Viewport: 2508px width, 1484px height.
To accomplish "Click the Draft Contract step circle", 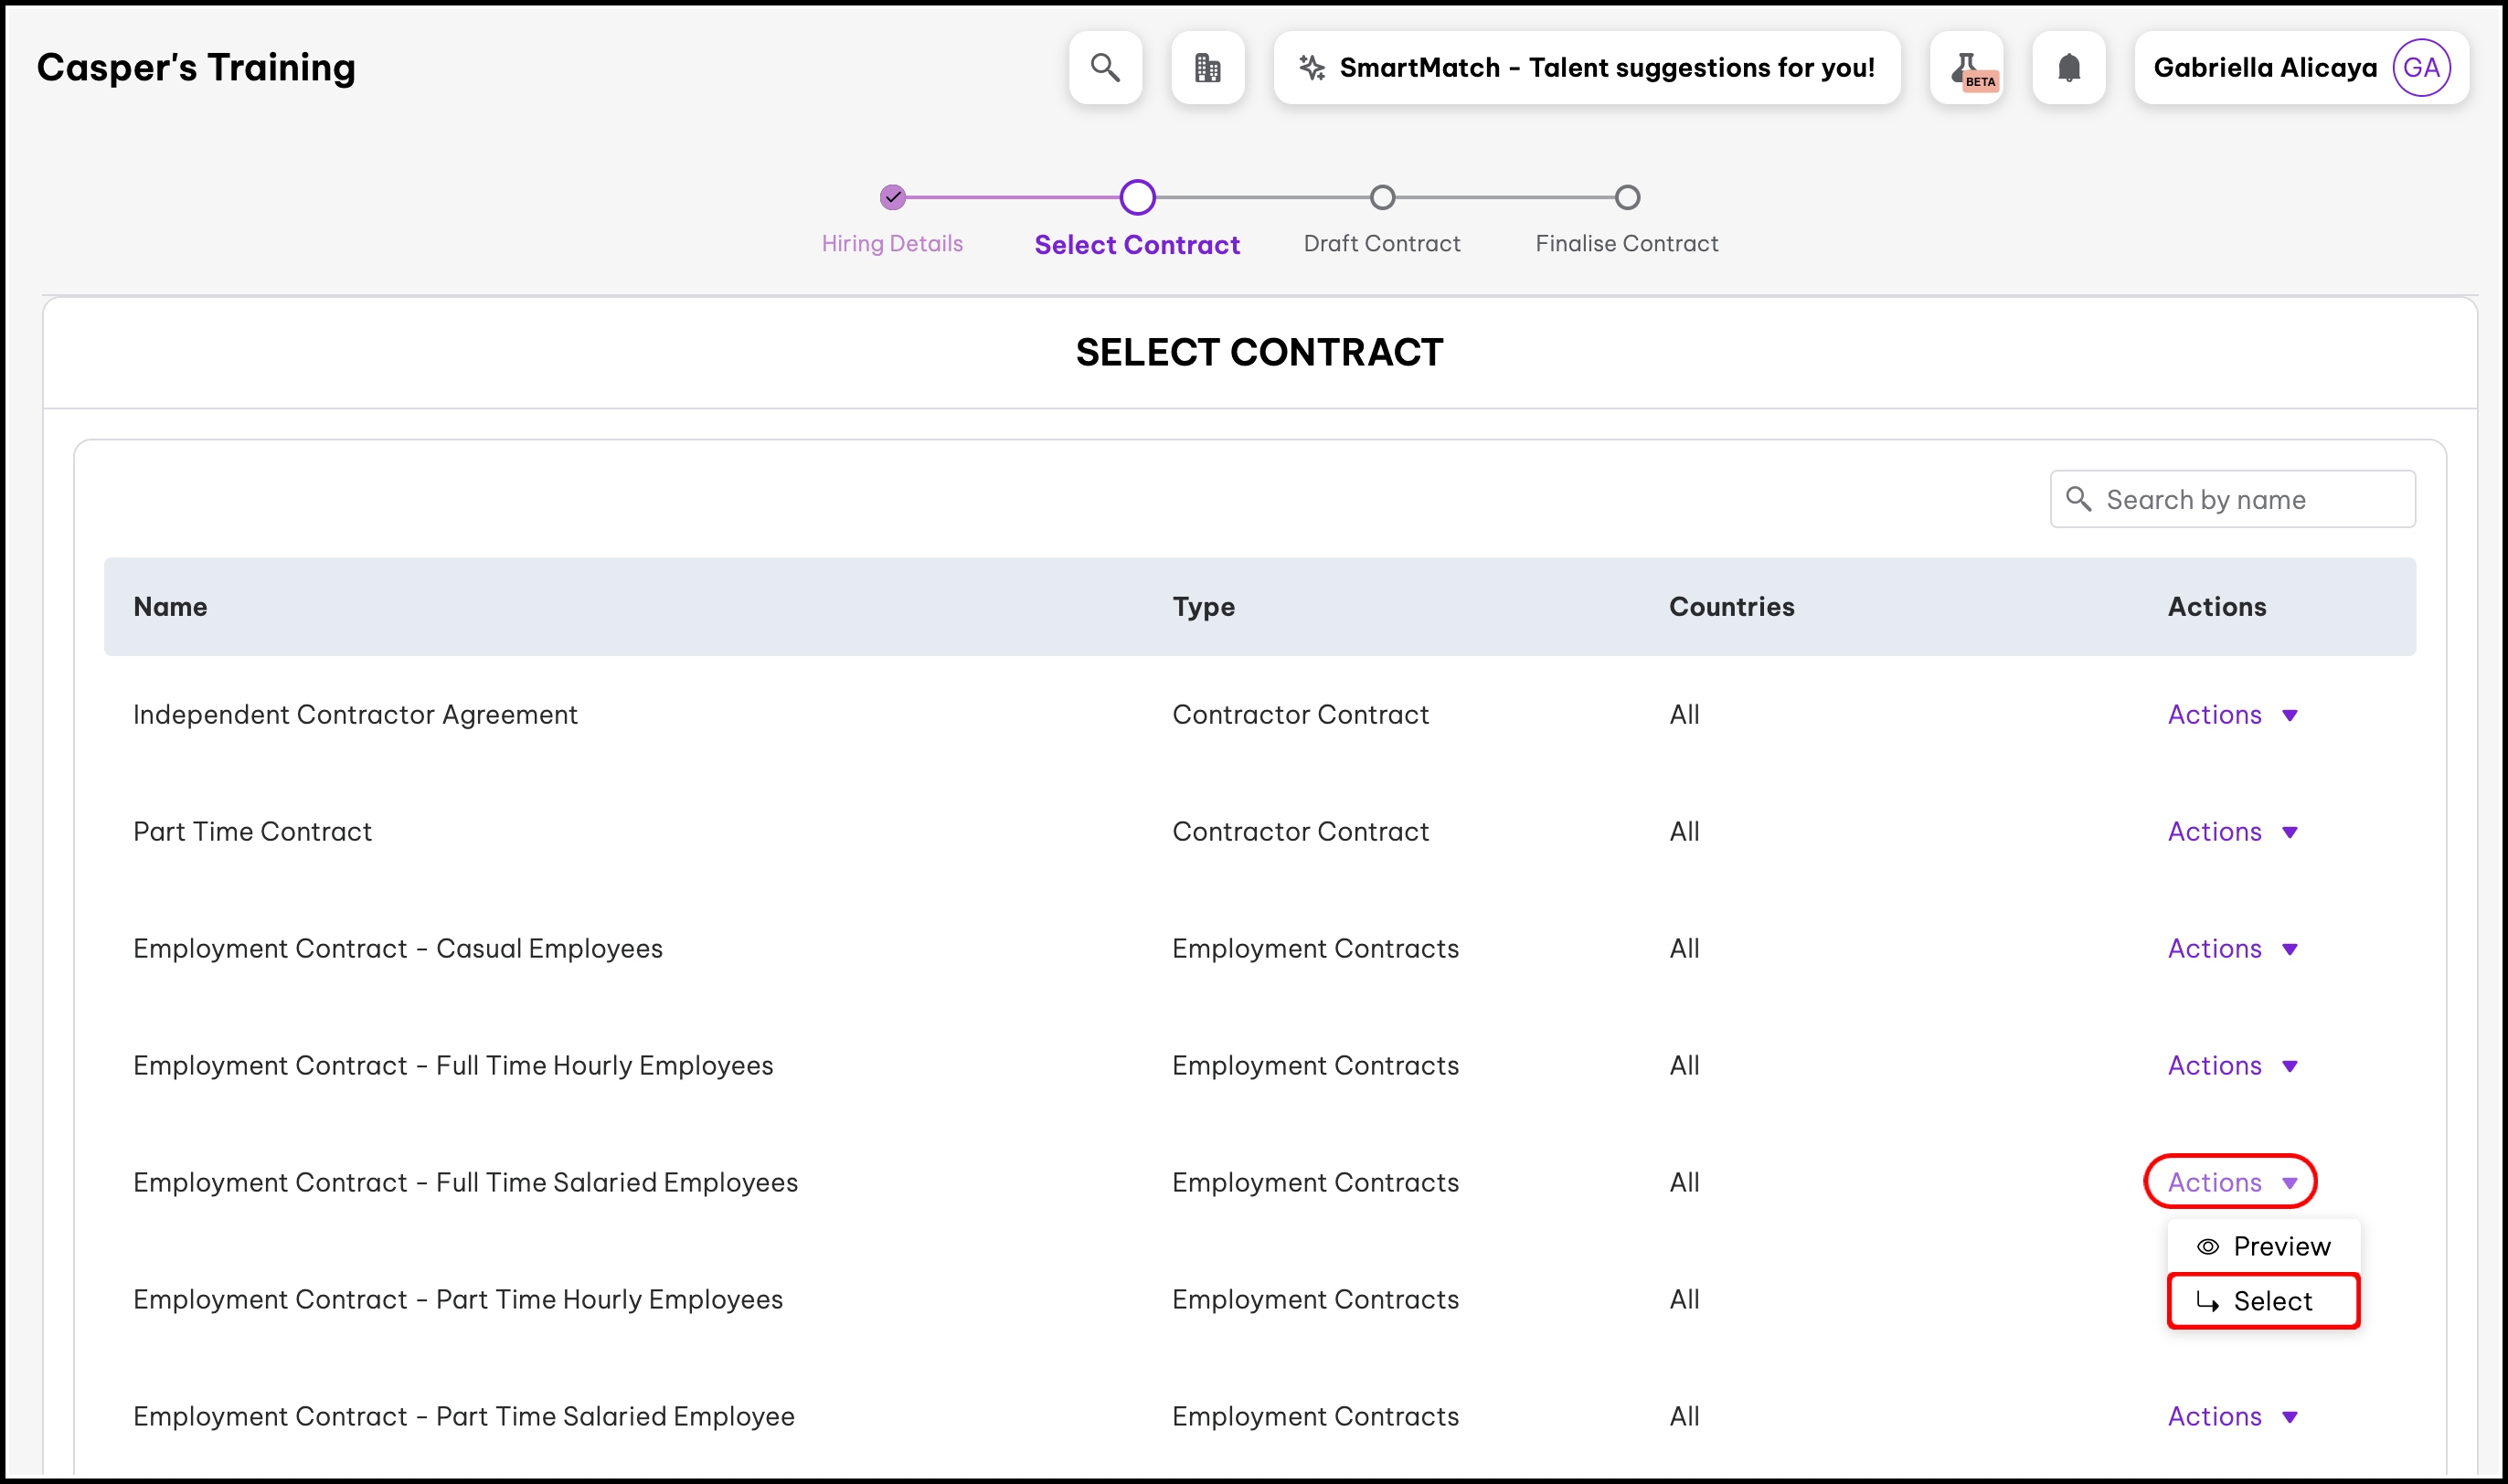I will coord(1382,198).
